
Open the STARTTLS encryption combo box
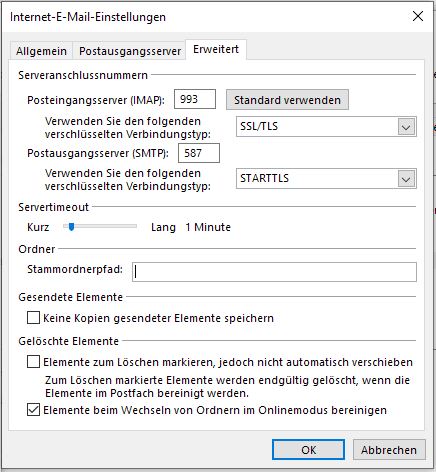(326, 178)
